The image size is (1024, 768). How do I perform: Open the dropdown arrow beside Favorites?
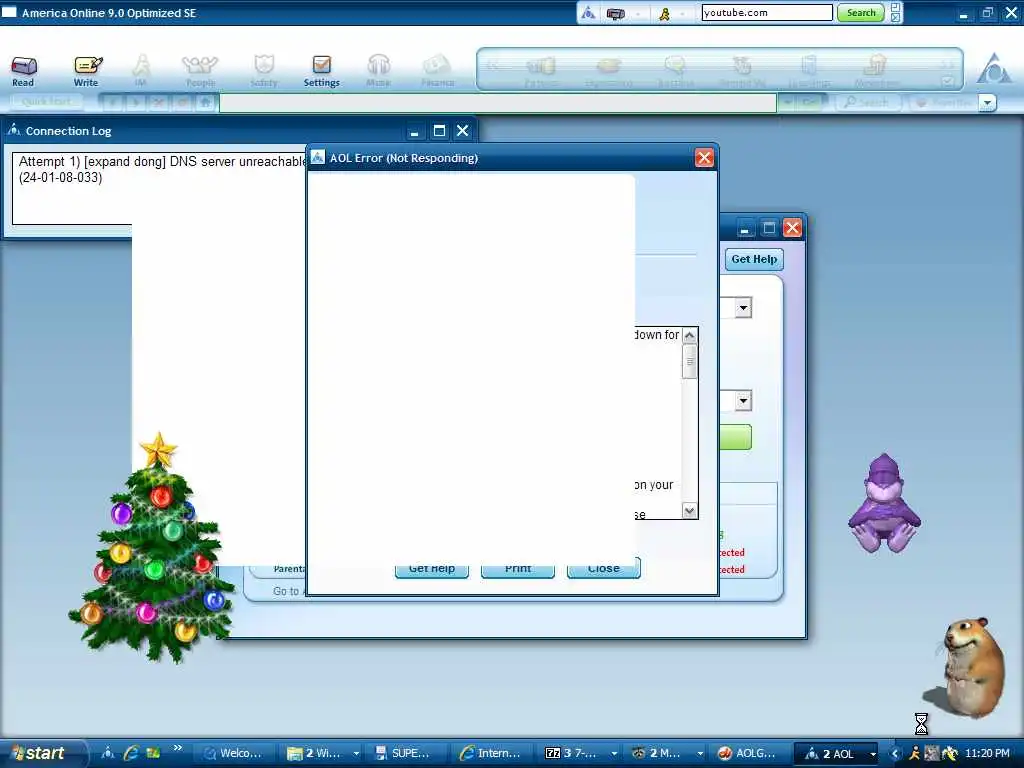pos(987,103)
